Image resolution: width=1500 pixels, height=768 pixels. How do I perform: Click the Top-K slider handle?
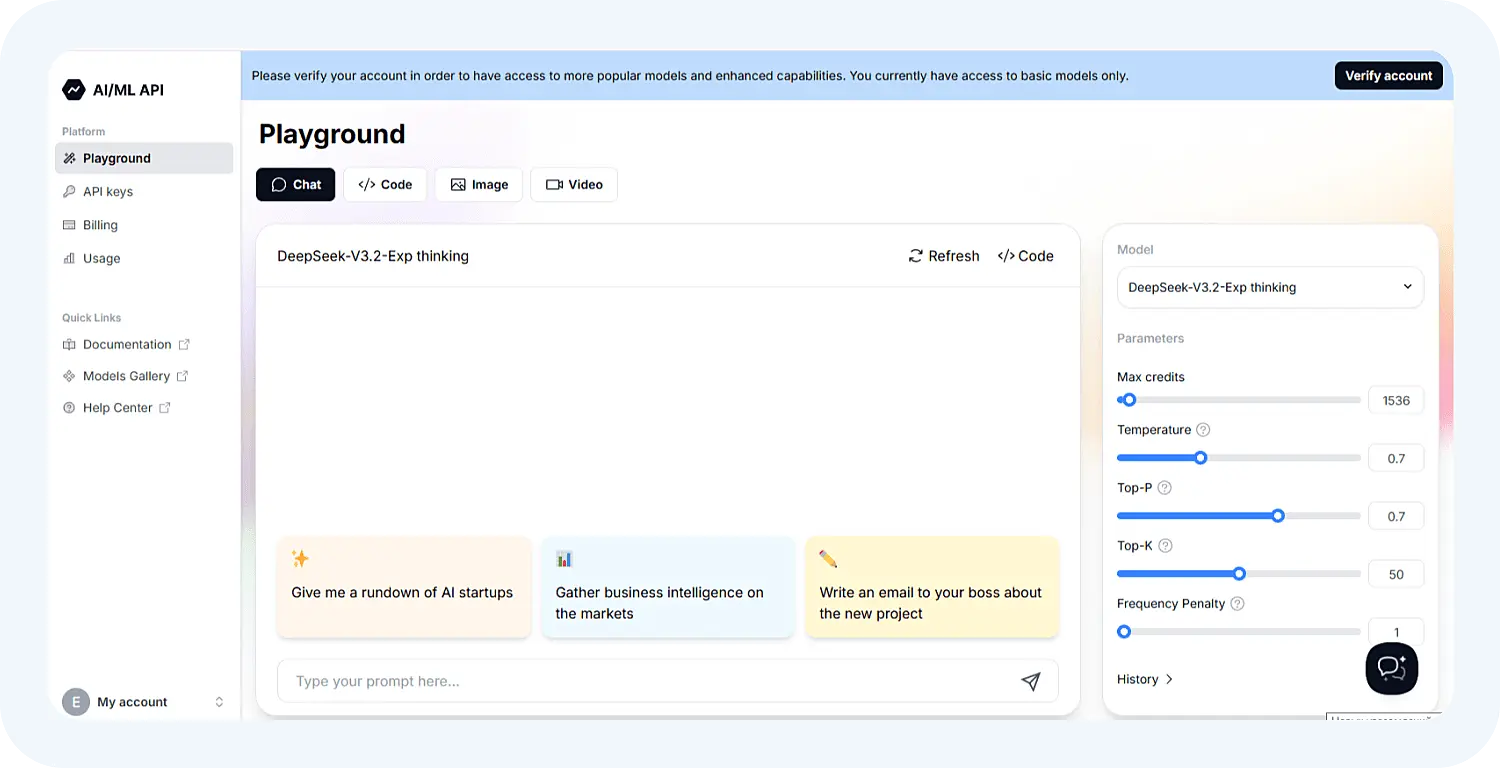click(x=1239, y=574)
